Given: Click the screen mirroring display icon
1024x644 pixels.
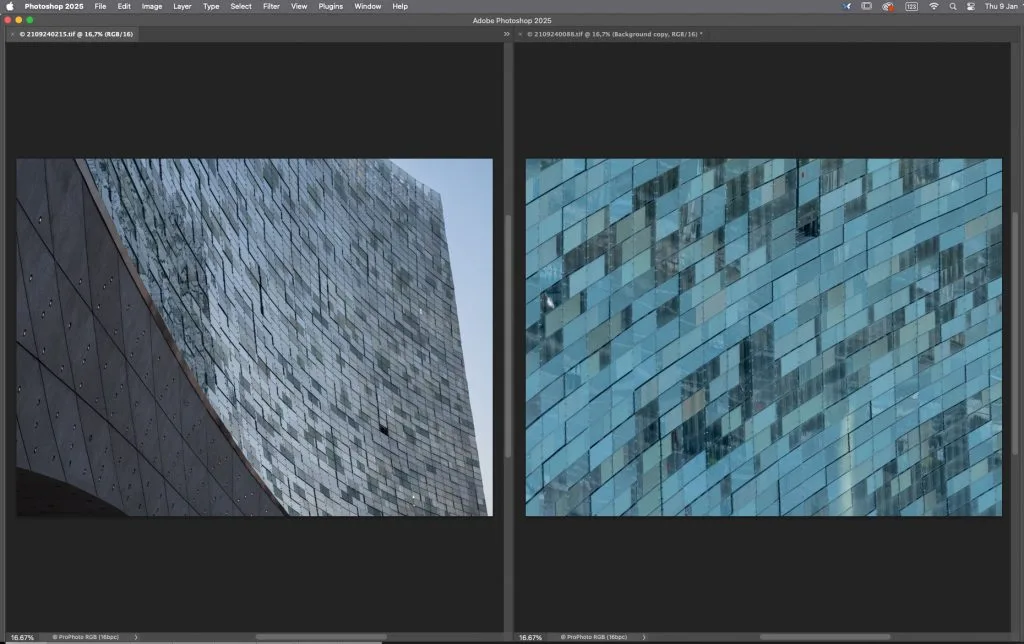Looking at the screenshot, I should coord(866,6).
